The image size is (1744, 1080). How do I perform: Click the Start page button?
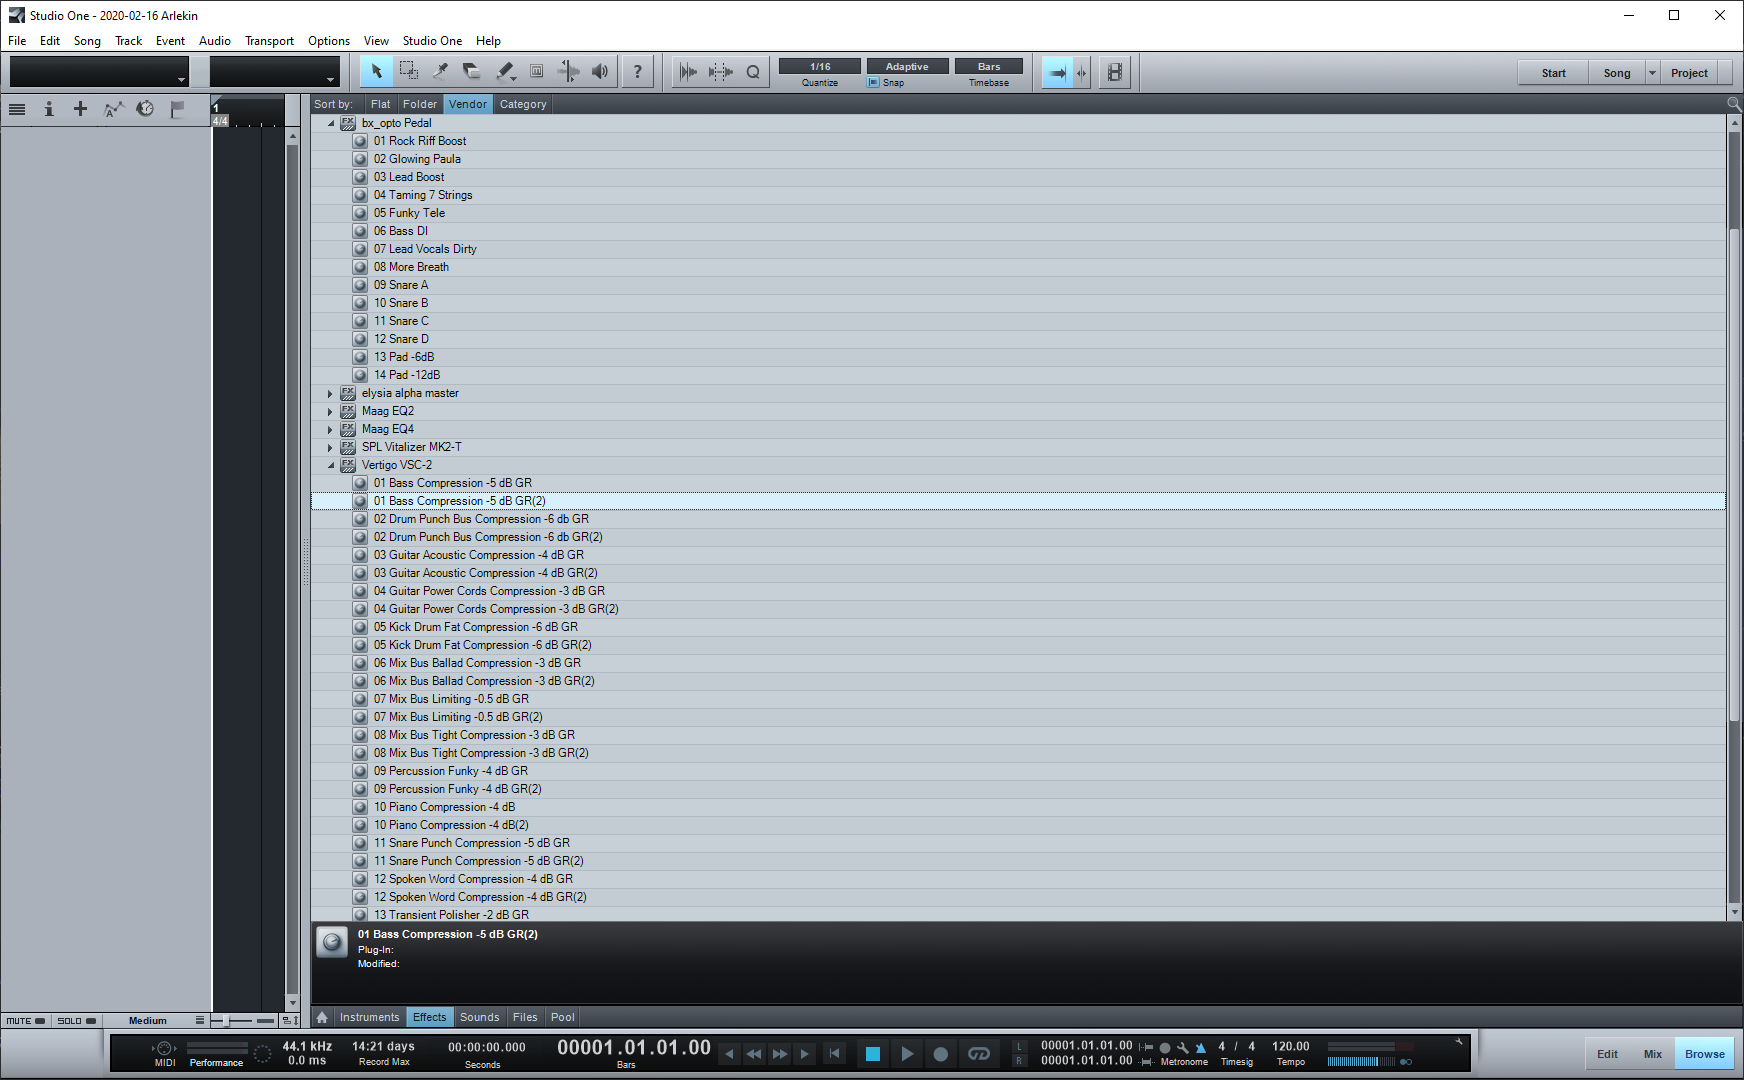coord(1553,73)
